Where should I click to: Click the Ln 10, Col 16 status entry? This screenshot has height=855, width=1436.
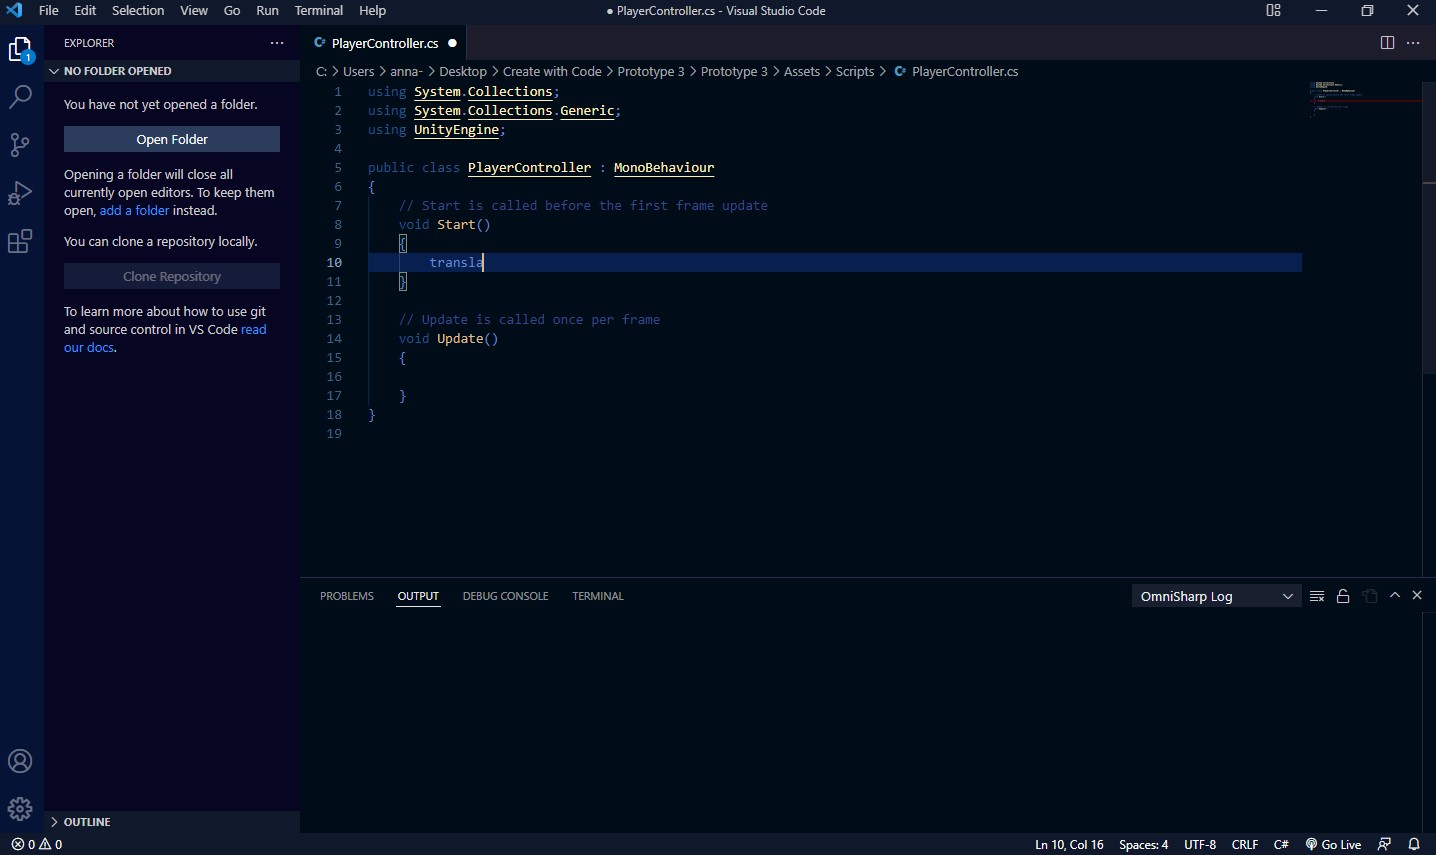tap(1069, 844)
